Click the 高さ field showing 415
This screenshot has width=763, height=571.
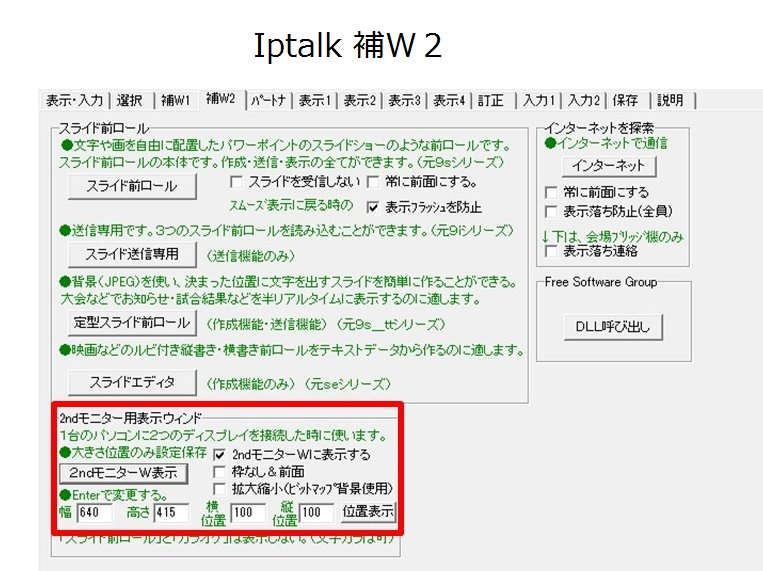[172, 513]
